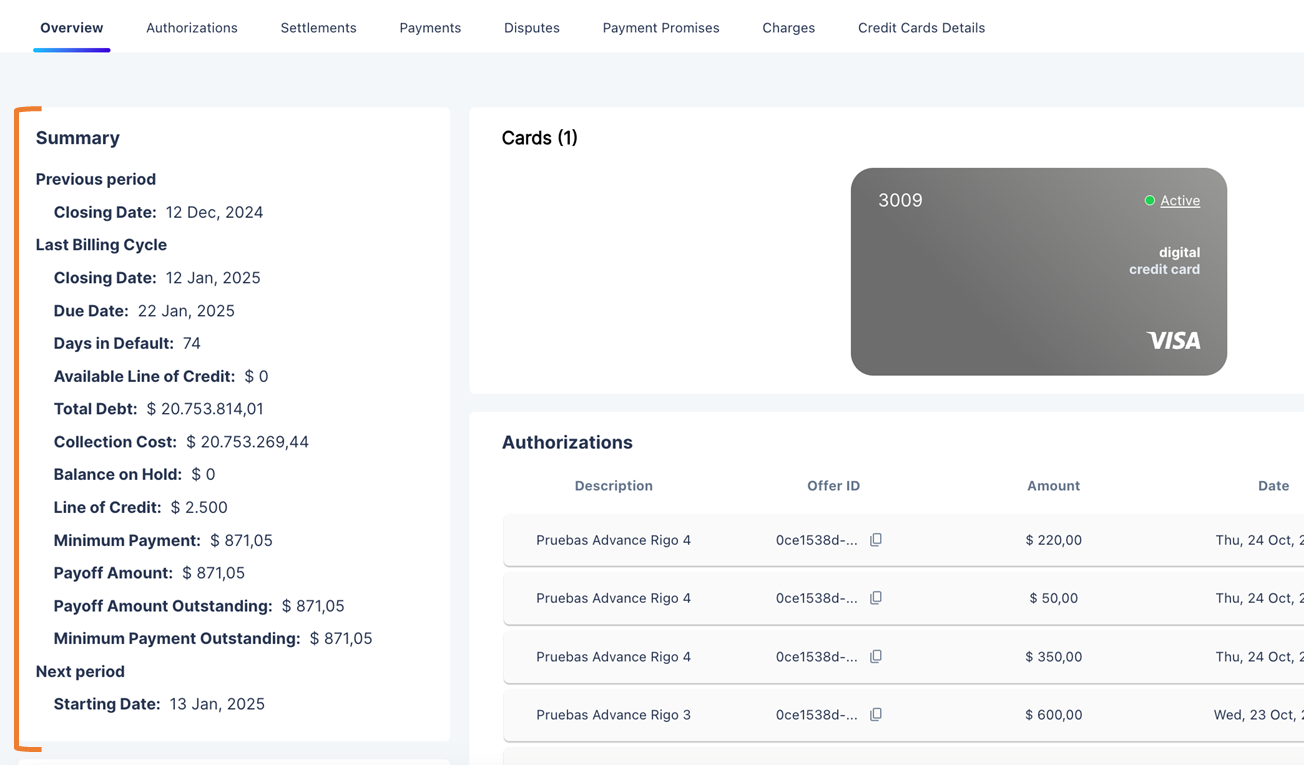Go to the Settlements tab

pyautogui.click(x=318, y=28)
